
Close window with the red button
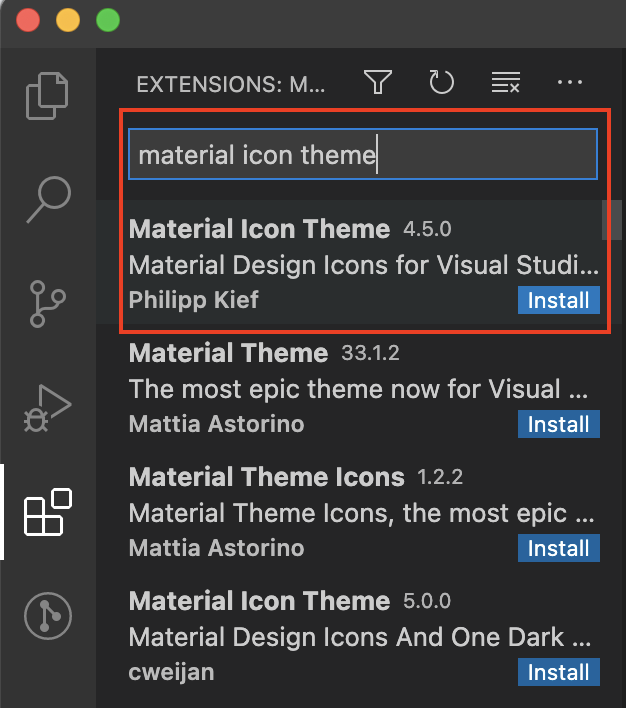coord(28,20)
